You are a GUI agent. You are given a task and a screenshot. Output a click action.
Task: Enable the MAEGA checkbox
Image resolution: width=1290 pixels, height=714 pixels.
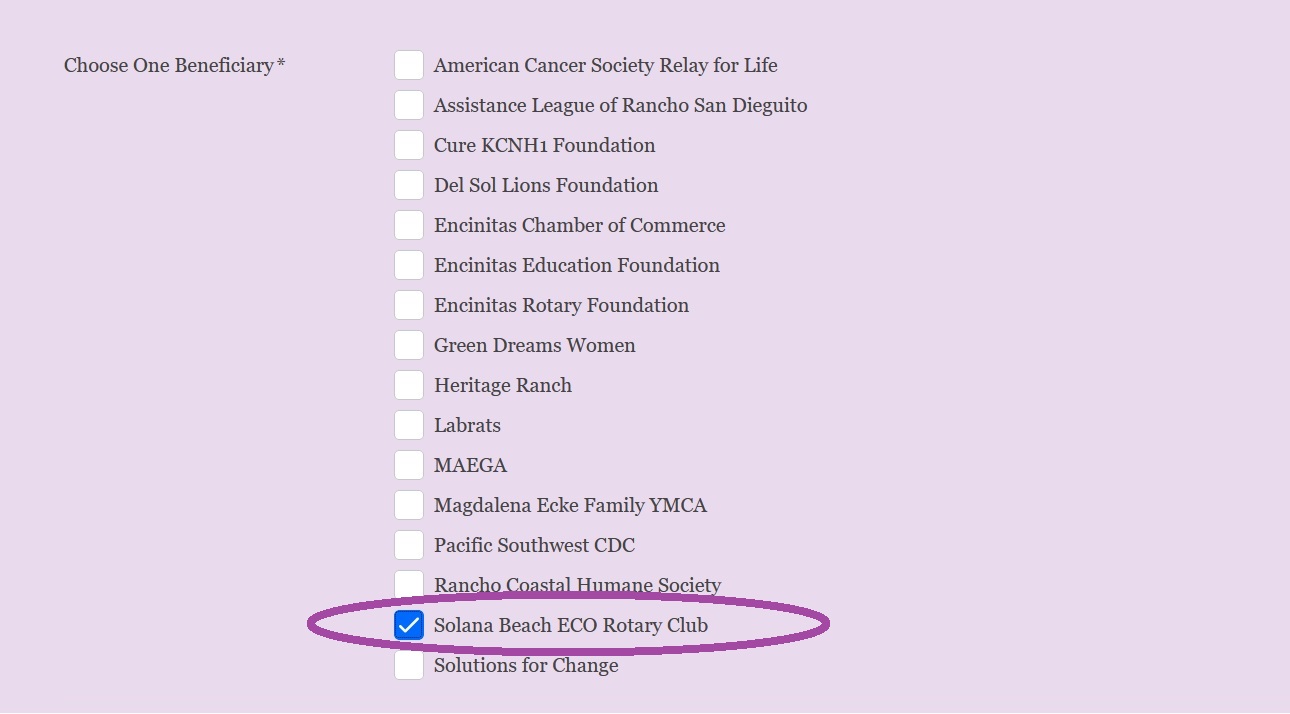[409, 465]
